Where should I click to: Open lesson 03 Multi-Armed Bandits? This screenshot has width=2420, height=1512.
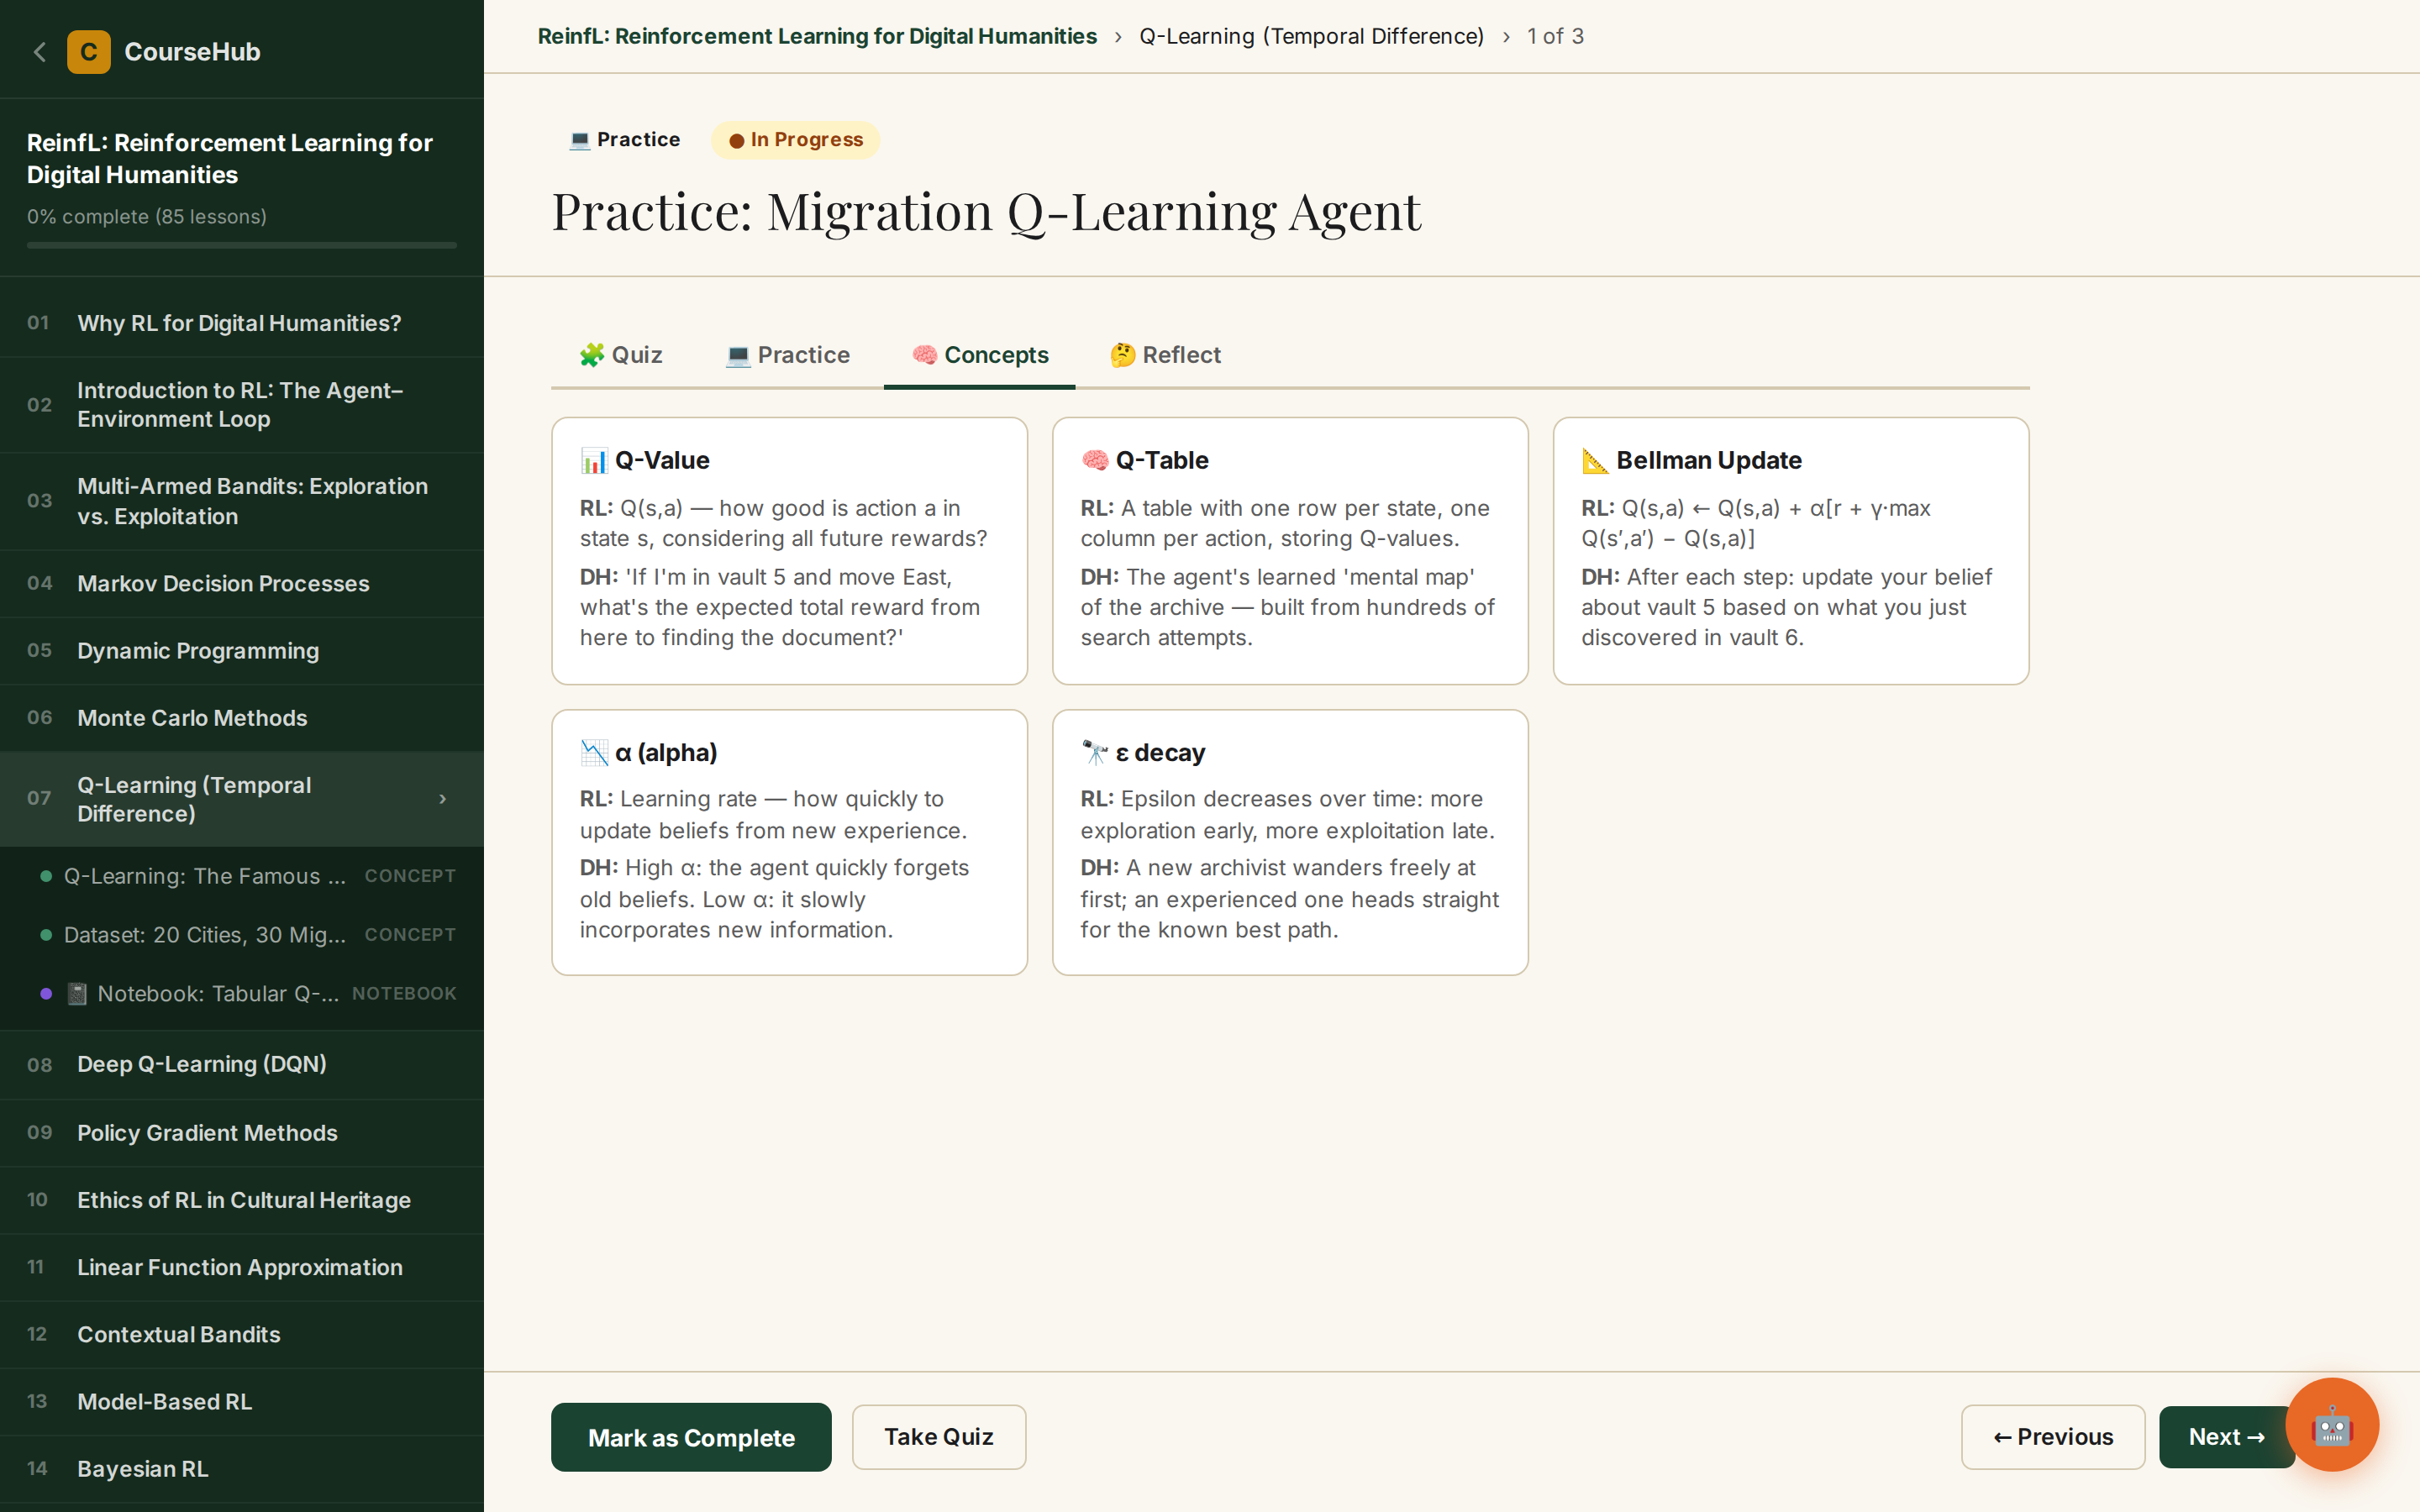coord(242,501)
